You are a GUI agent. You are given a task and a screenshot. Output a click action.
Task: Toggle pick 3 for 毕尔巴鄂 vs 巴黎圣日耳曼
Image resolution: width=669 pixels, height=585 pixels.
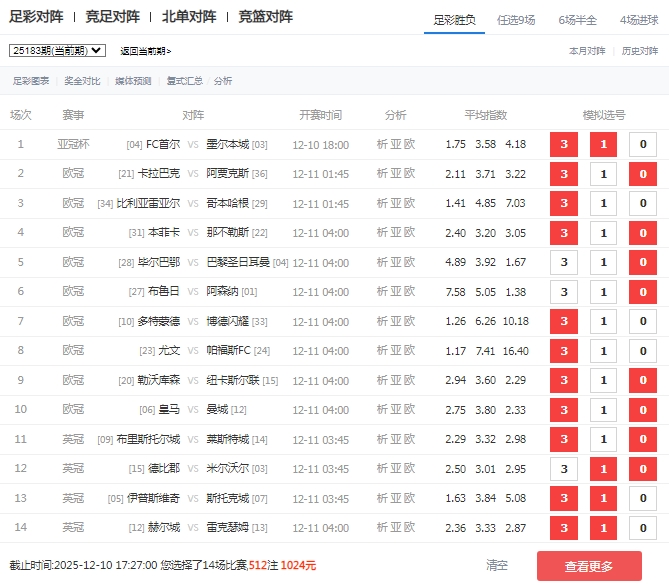564,263
